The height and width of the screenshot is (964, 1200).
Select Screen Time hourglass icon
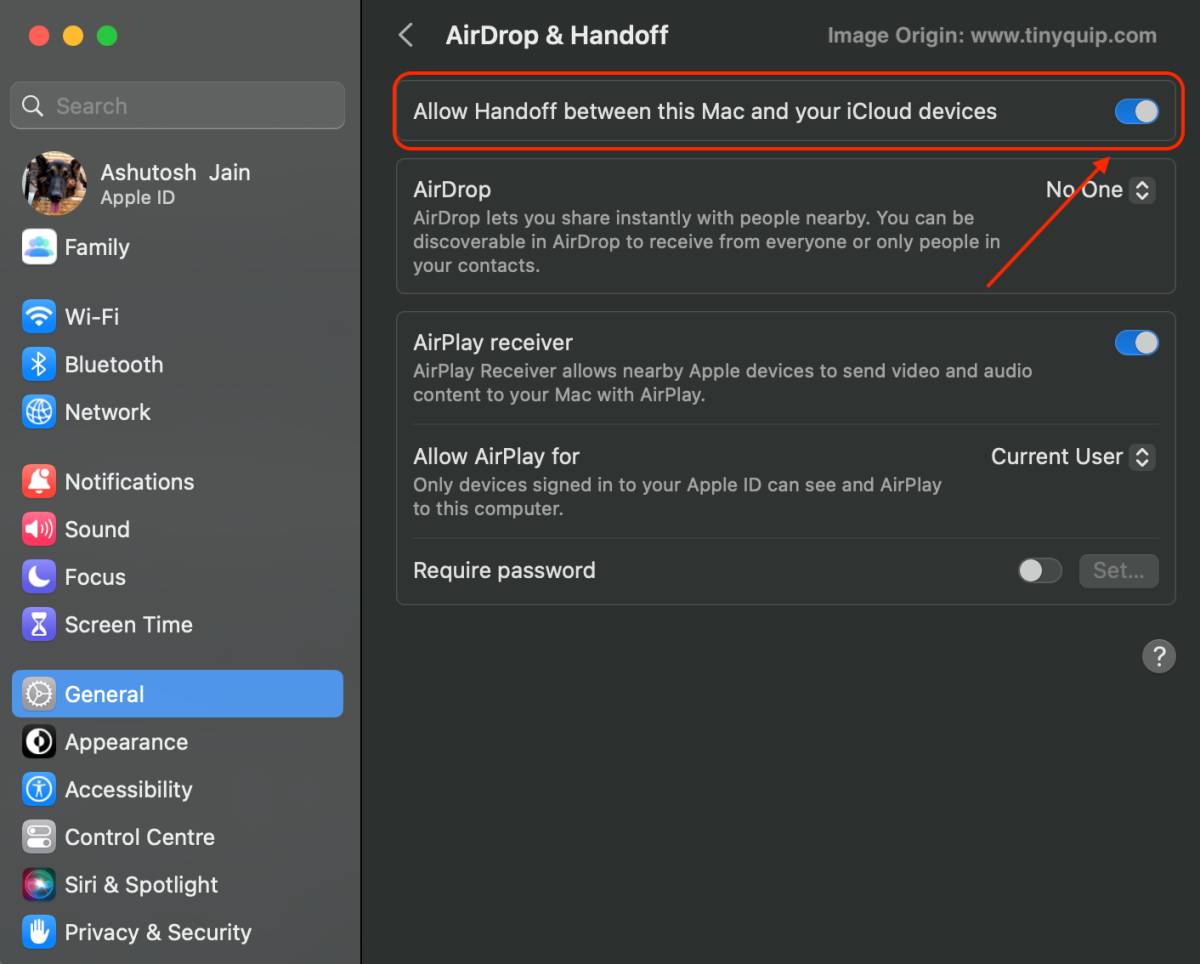point(39,625)
